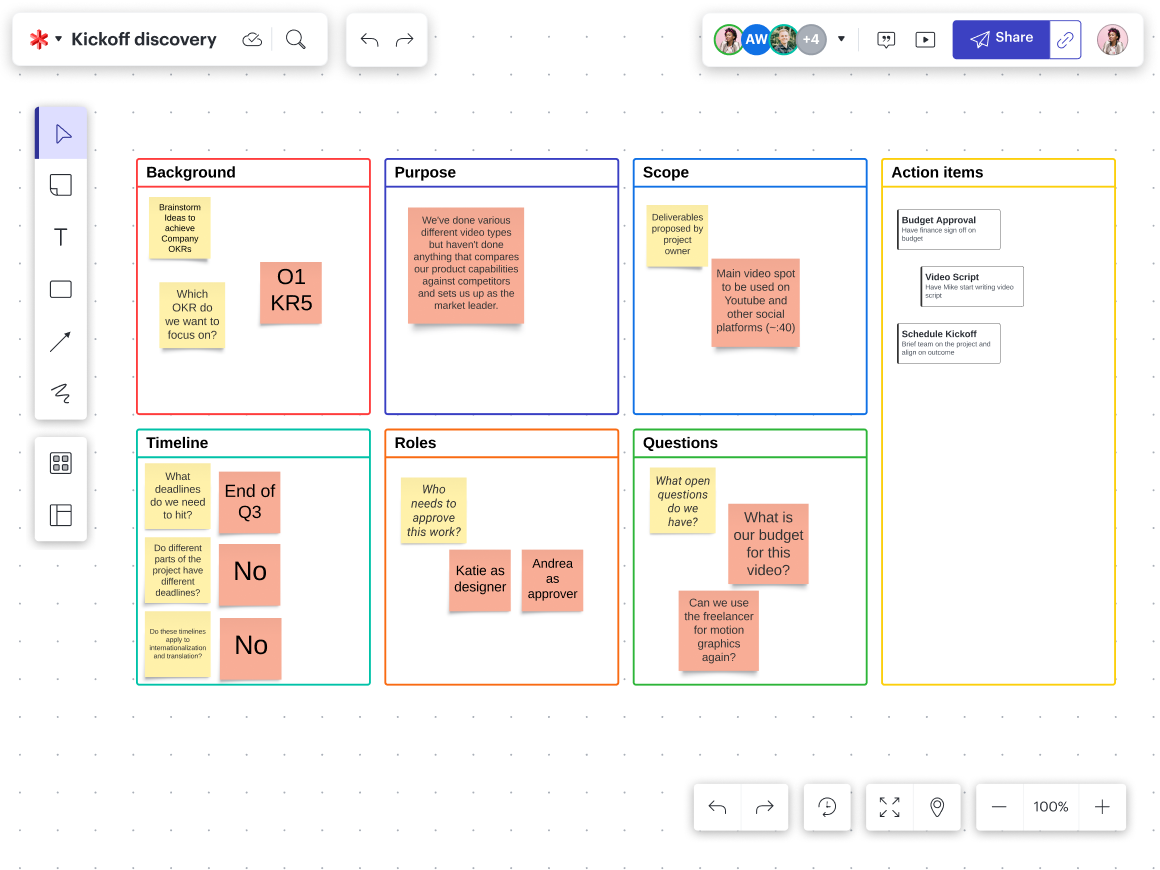Click the 100% zoom level
This screenshot has width=1160, height=870.
coord(1051,807)
